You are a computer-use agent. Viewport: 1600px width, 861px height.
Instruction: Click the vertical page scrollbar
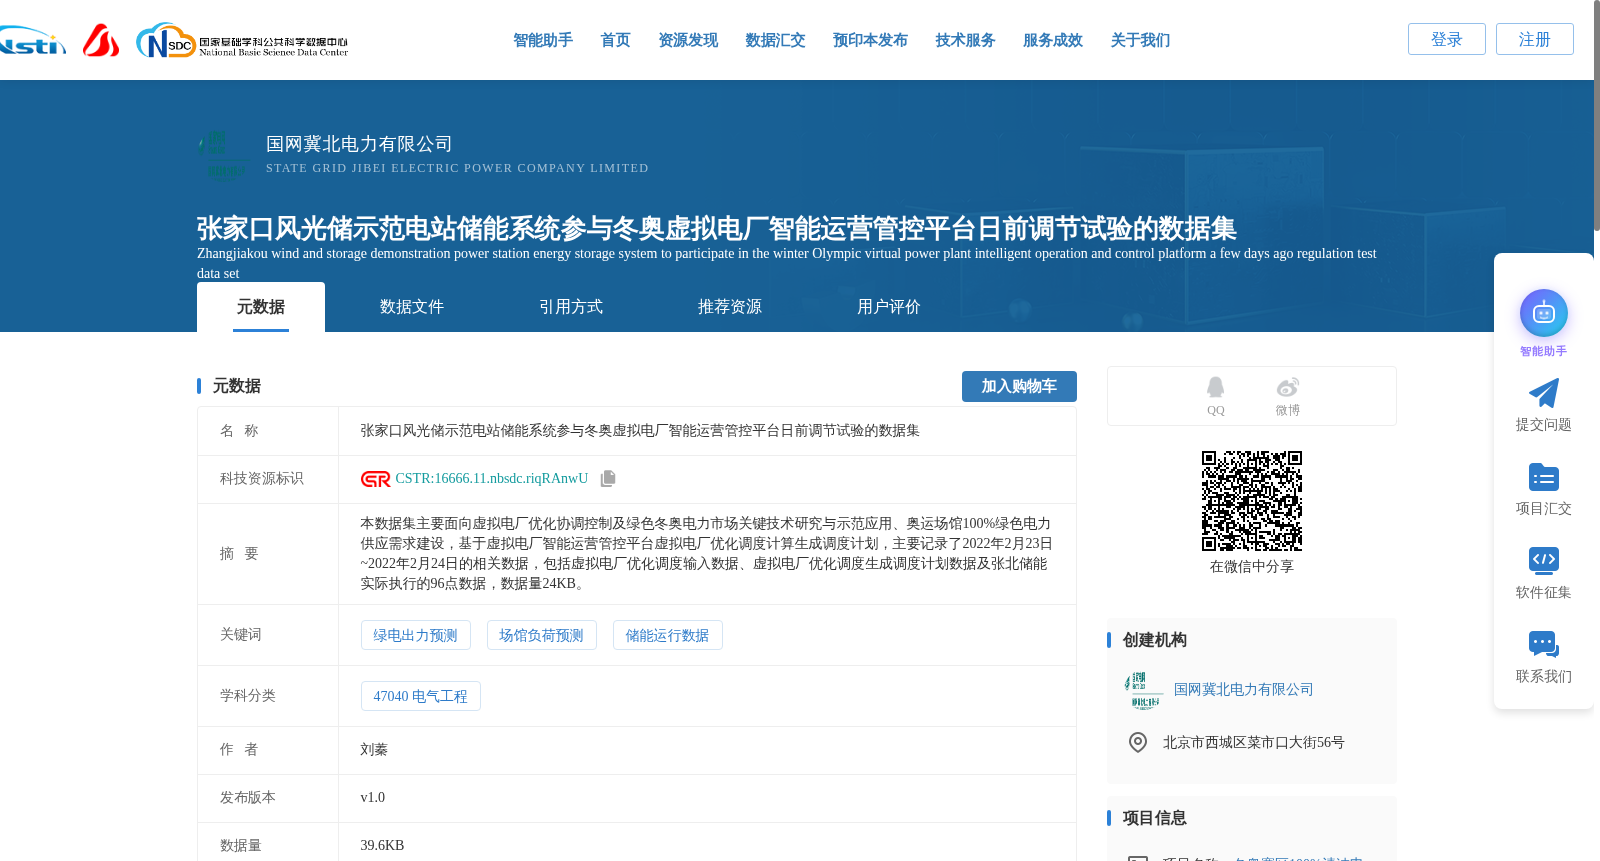[1596, 115]
